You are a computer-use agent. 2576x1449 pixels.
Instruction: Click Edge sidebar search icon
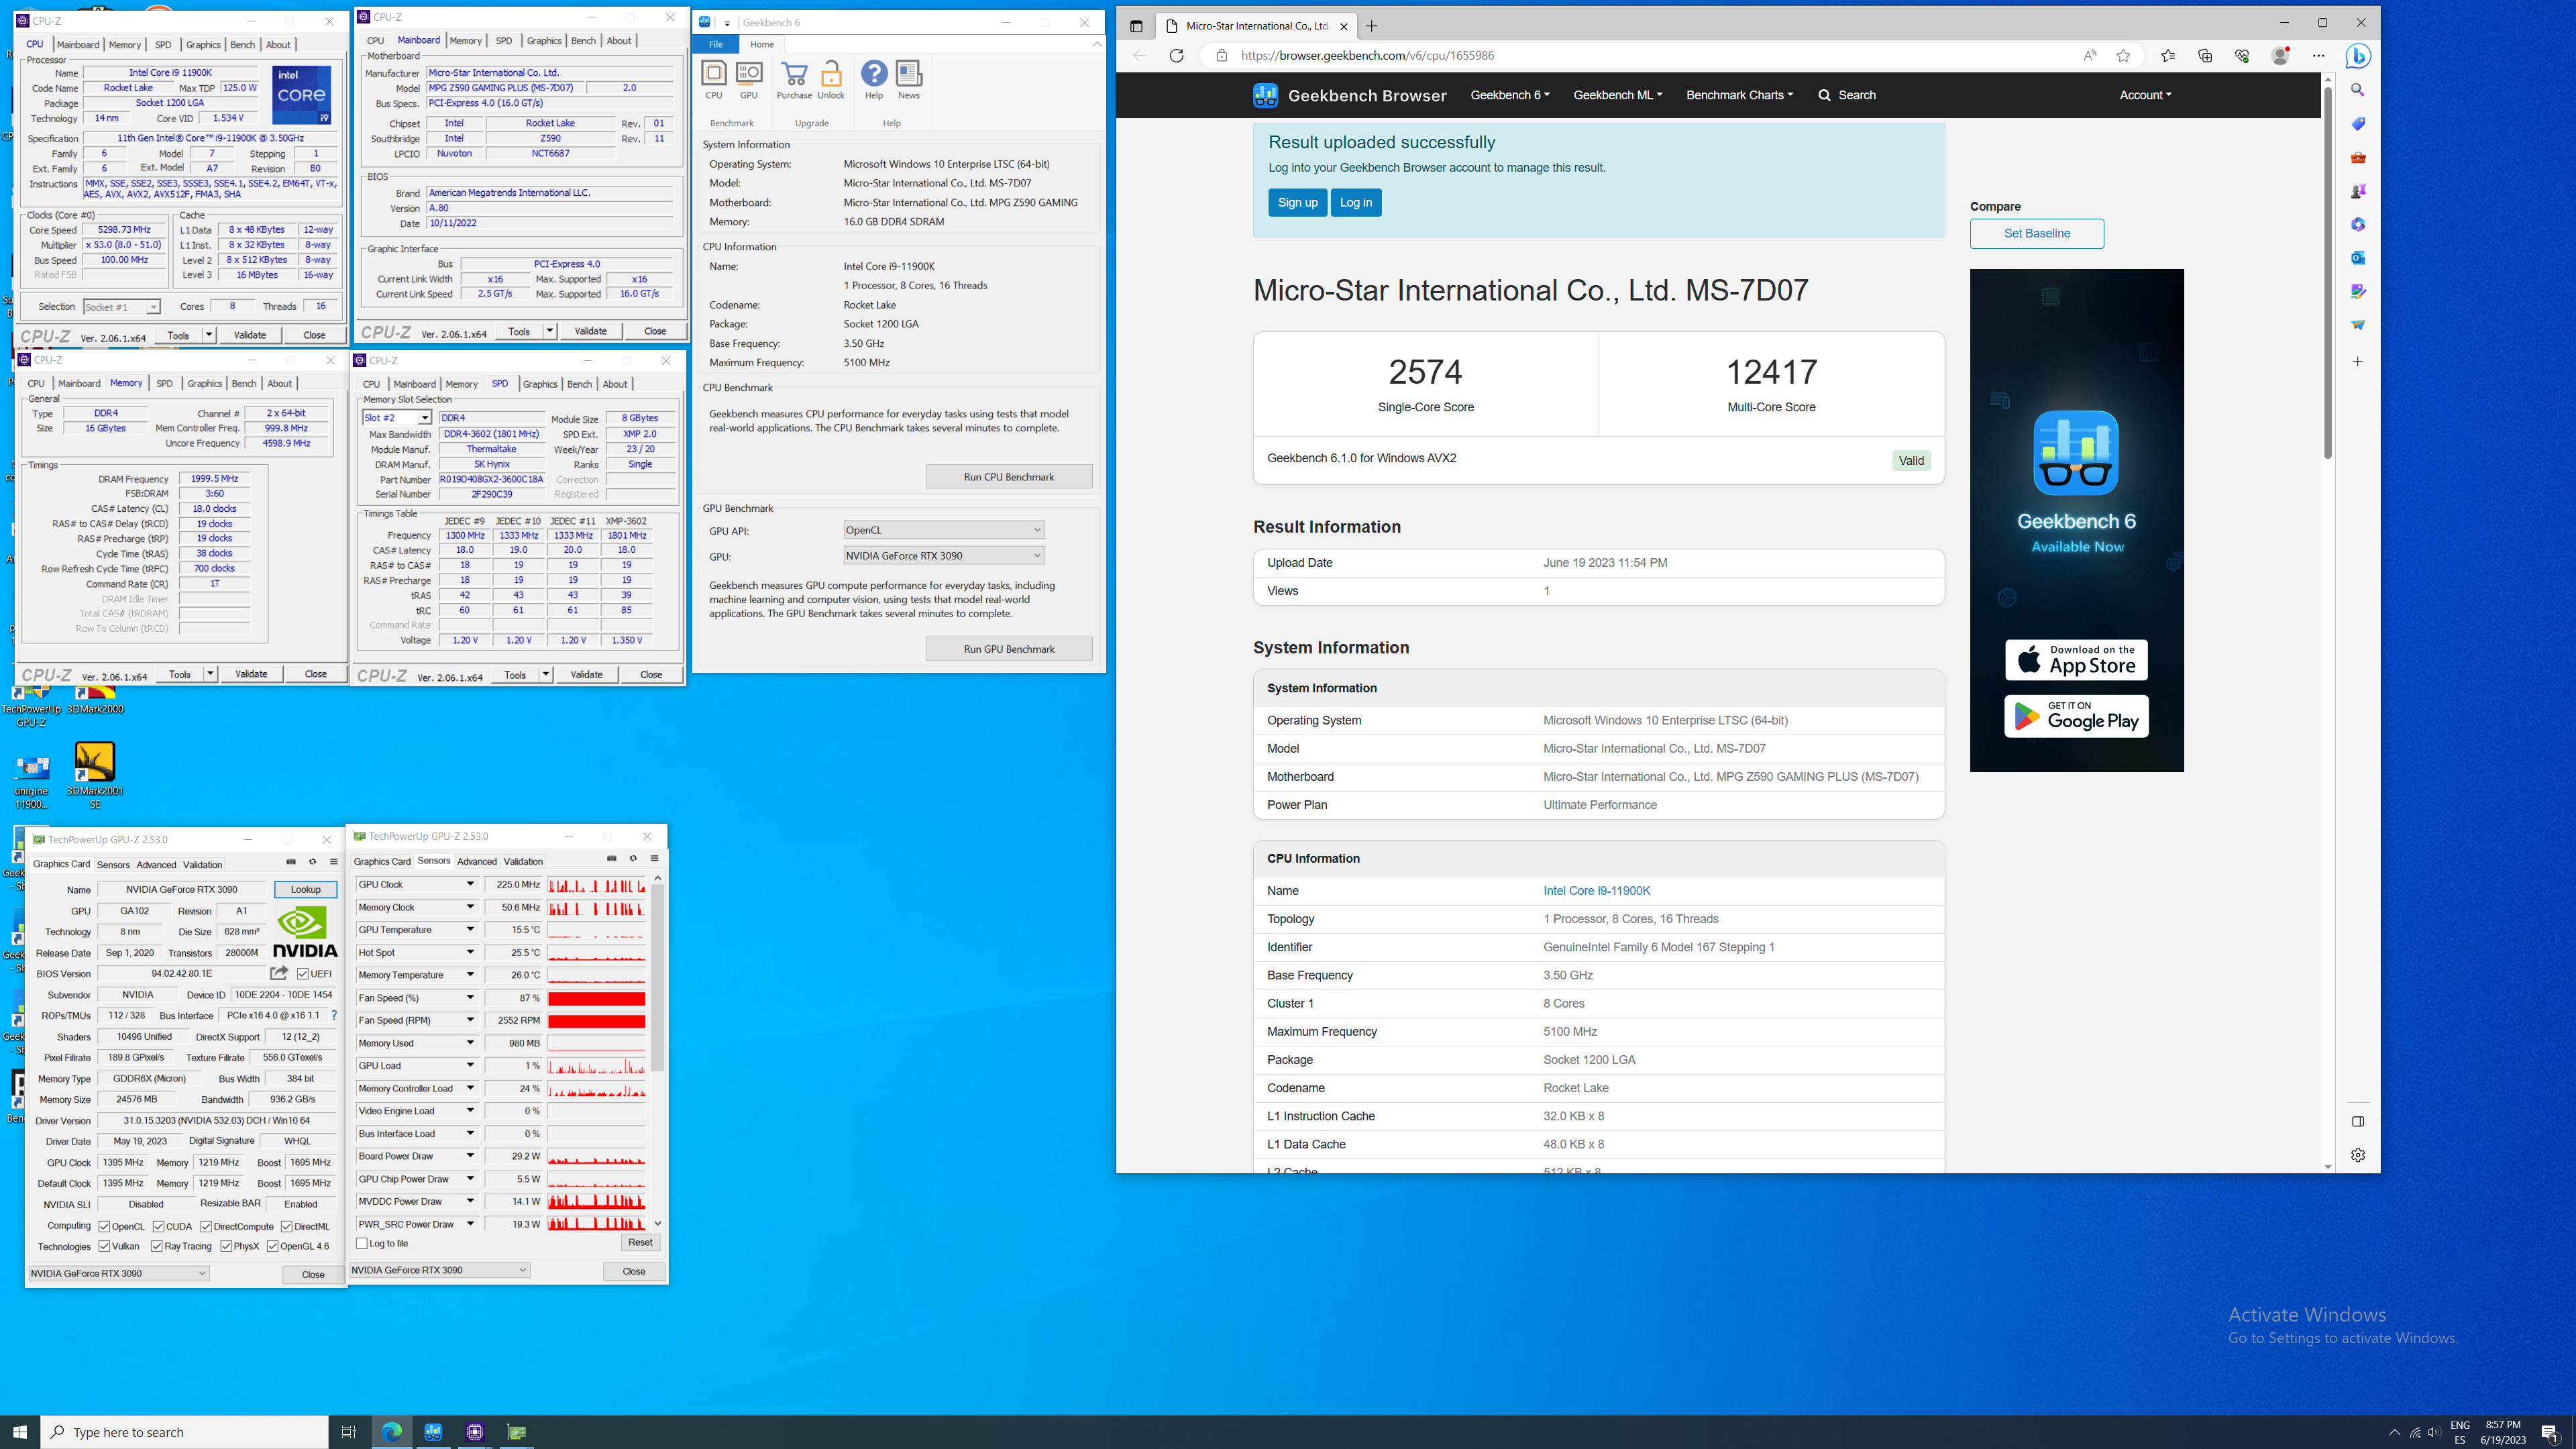point(2358,90)
